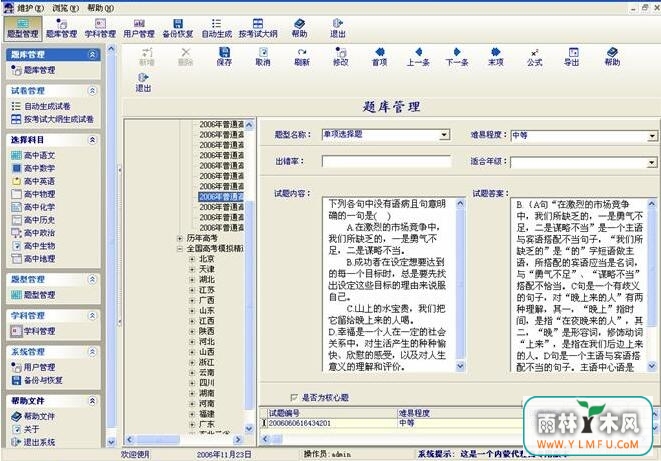Go to 首项 first record
This screenshot has width=661, height=461.
pyautogui.click(x=379, y=57)
